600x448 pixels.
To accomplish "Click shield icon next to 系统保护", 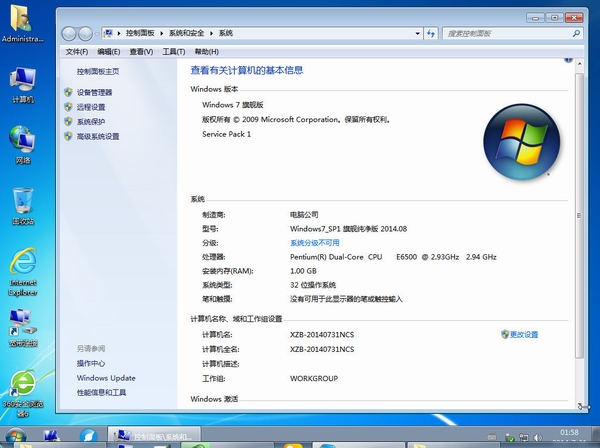I will tap(68, 122).
